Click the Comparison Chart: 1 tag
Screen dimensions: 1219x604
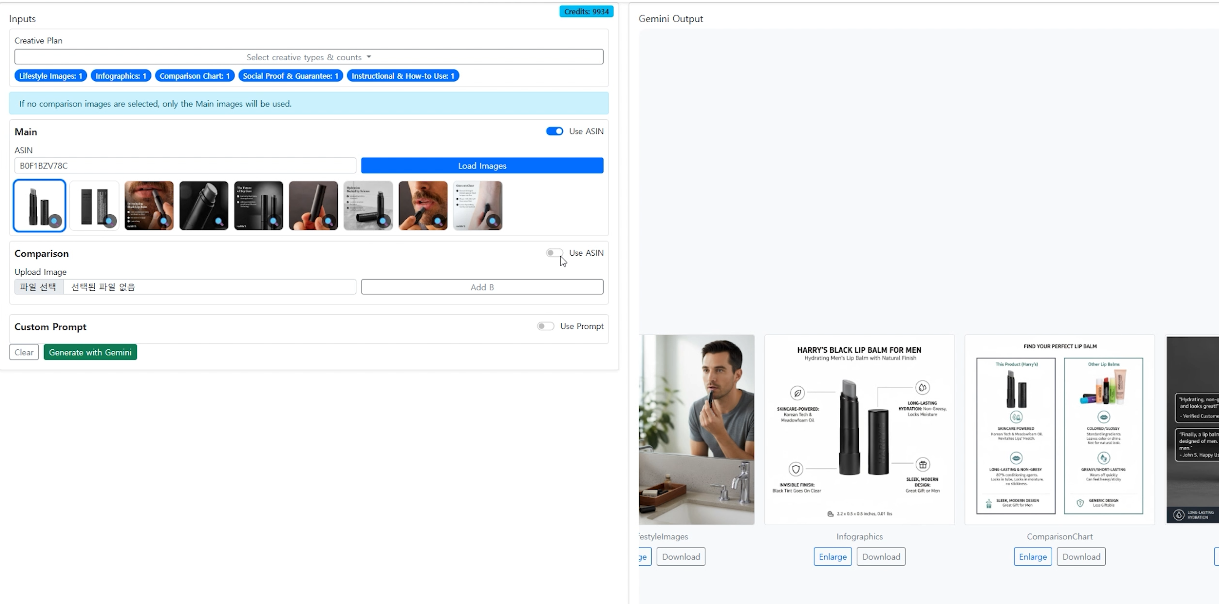(194, 76)
